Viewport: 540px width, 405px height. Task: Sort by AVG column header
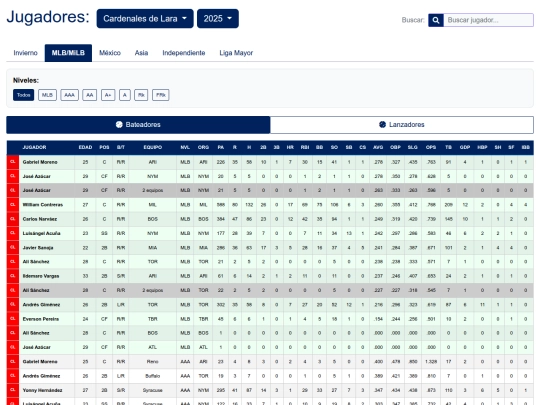(378, 147)
